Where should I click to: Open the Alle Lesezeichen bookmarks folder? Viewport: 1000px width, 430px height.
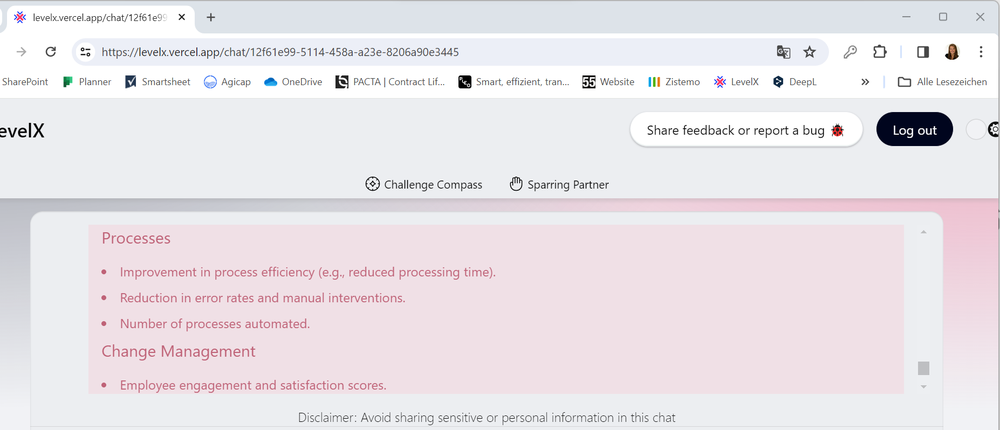pyautogui.click(x=945, y=82)
